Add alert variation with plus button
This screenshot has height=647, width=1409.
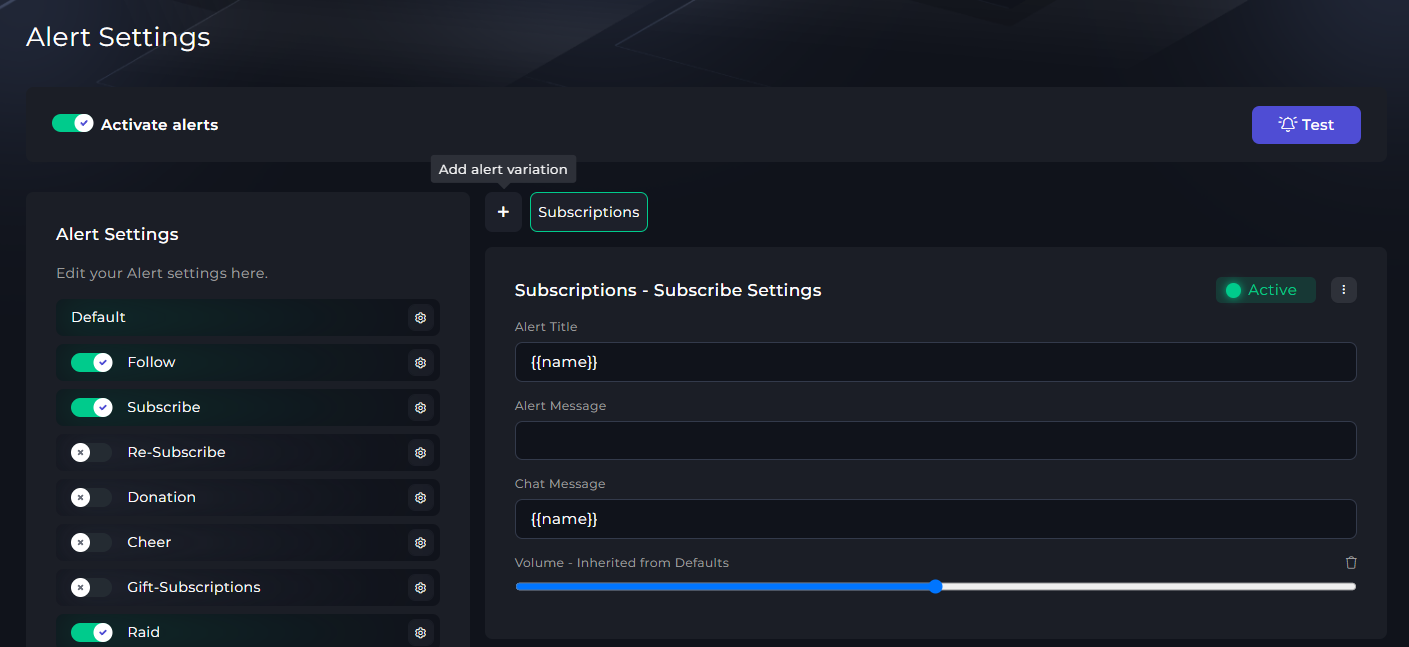click(503, 212)
